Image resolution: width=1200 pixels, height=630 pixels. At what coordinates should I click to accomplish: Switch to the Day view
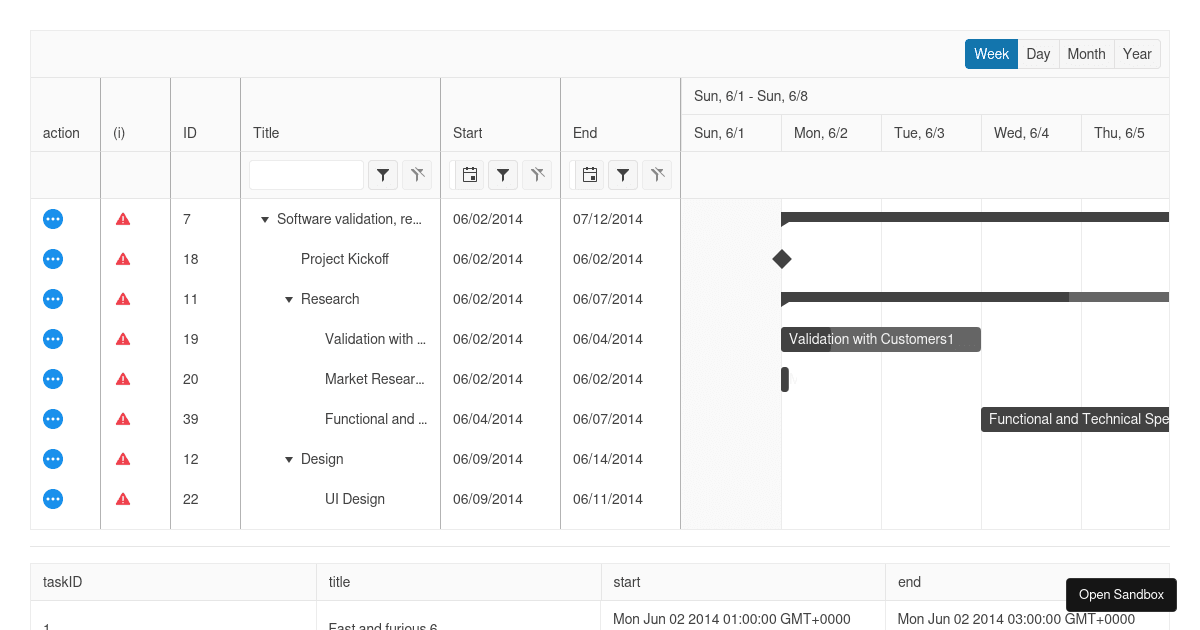(1038, 54)
